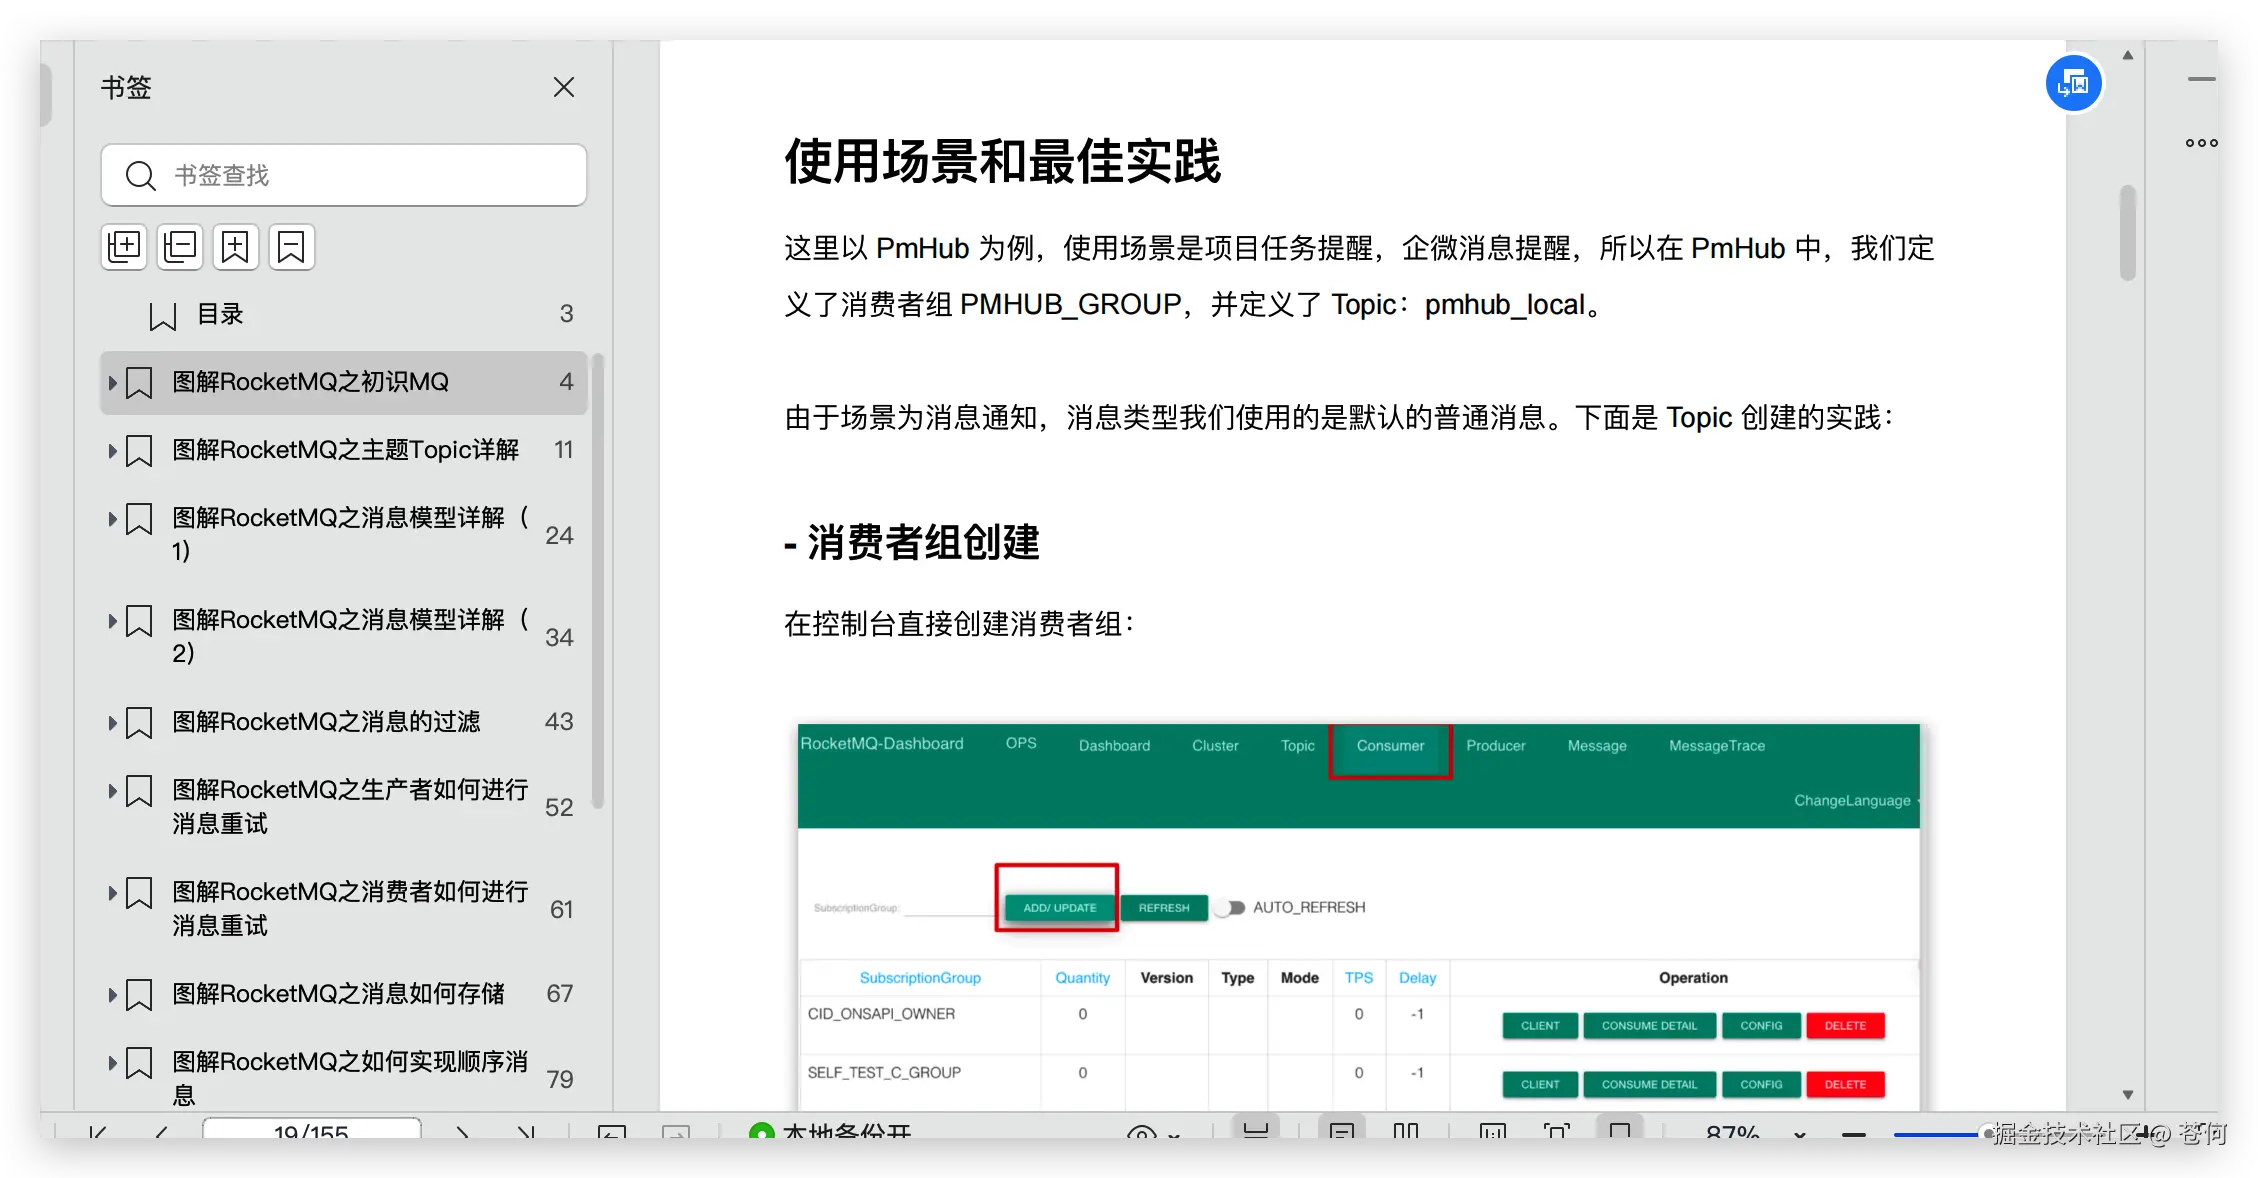The height and width of the screenshot is (1178, 2258).
Task: Click the dash icon above the three dots
Action: coord(2202,79)
